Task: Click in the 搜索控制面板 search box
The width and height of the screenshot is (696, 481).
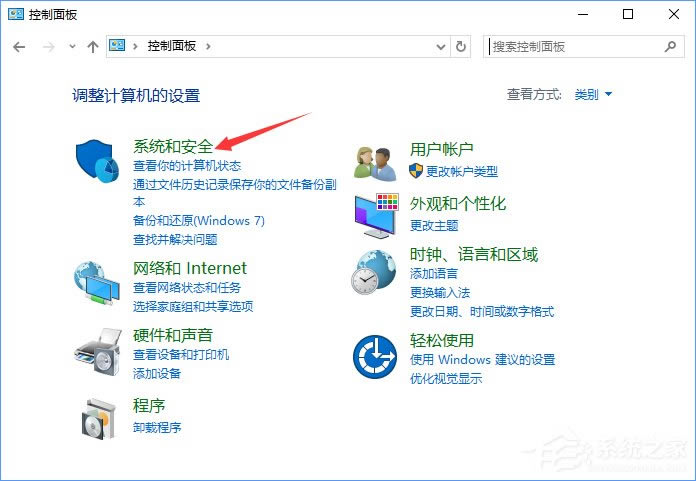Action: pos(572,46)
